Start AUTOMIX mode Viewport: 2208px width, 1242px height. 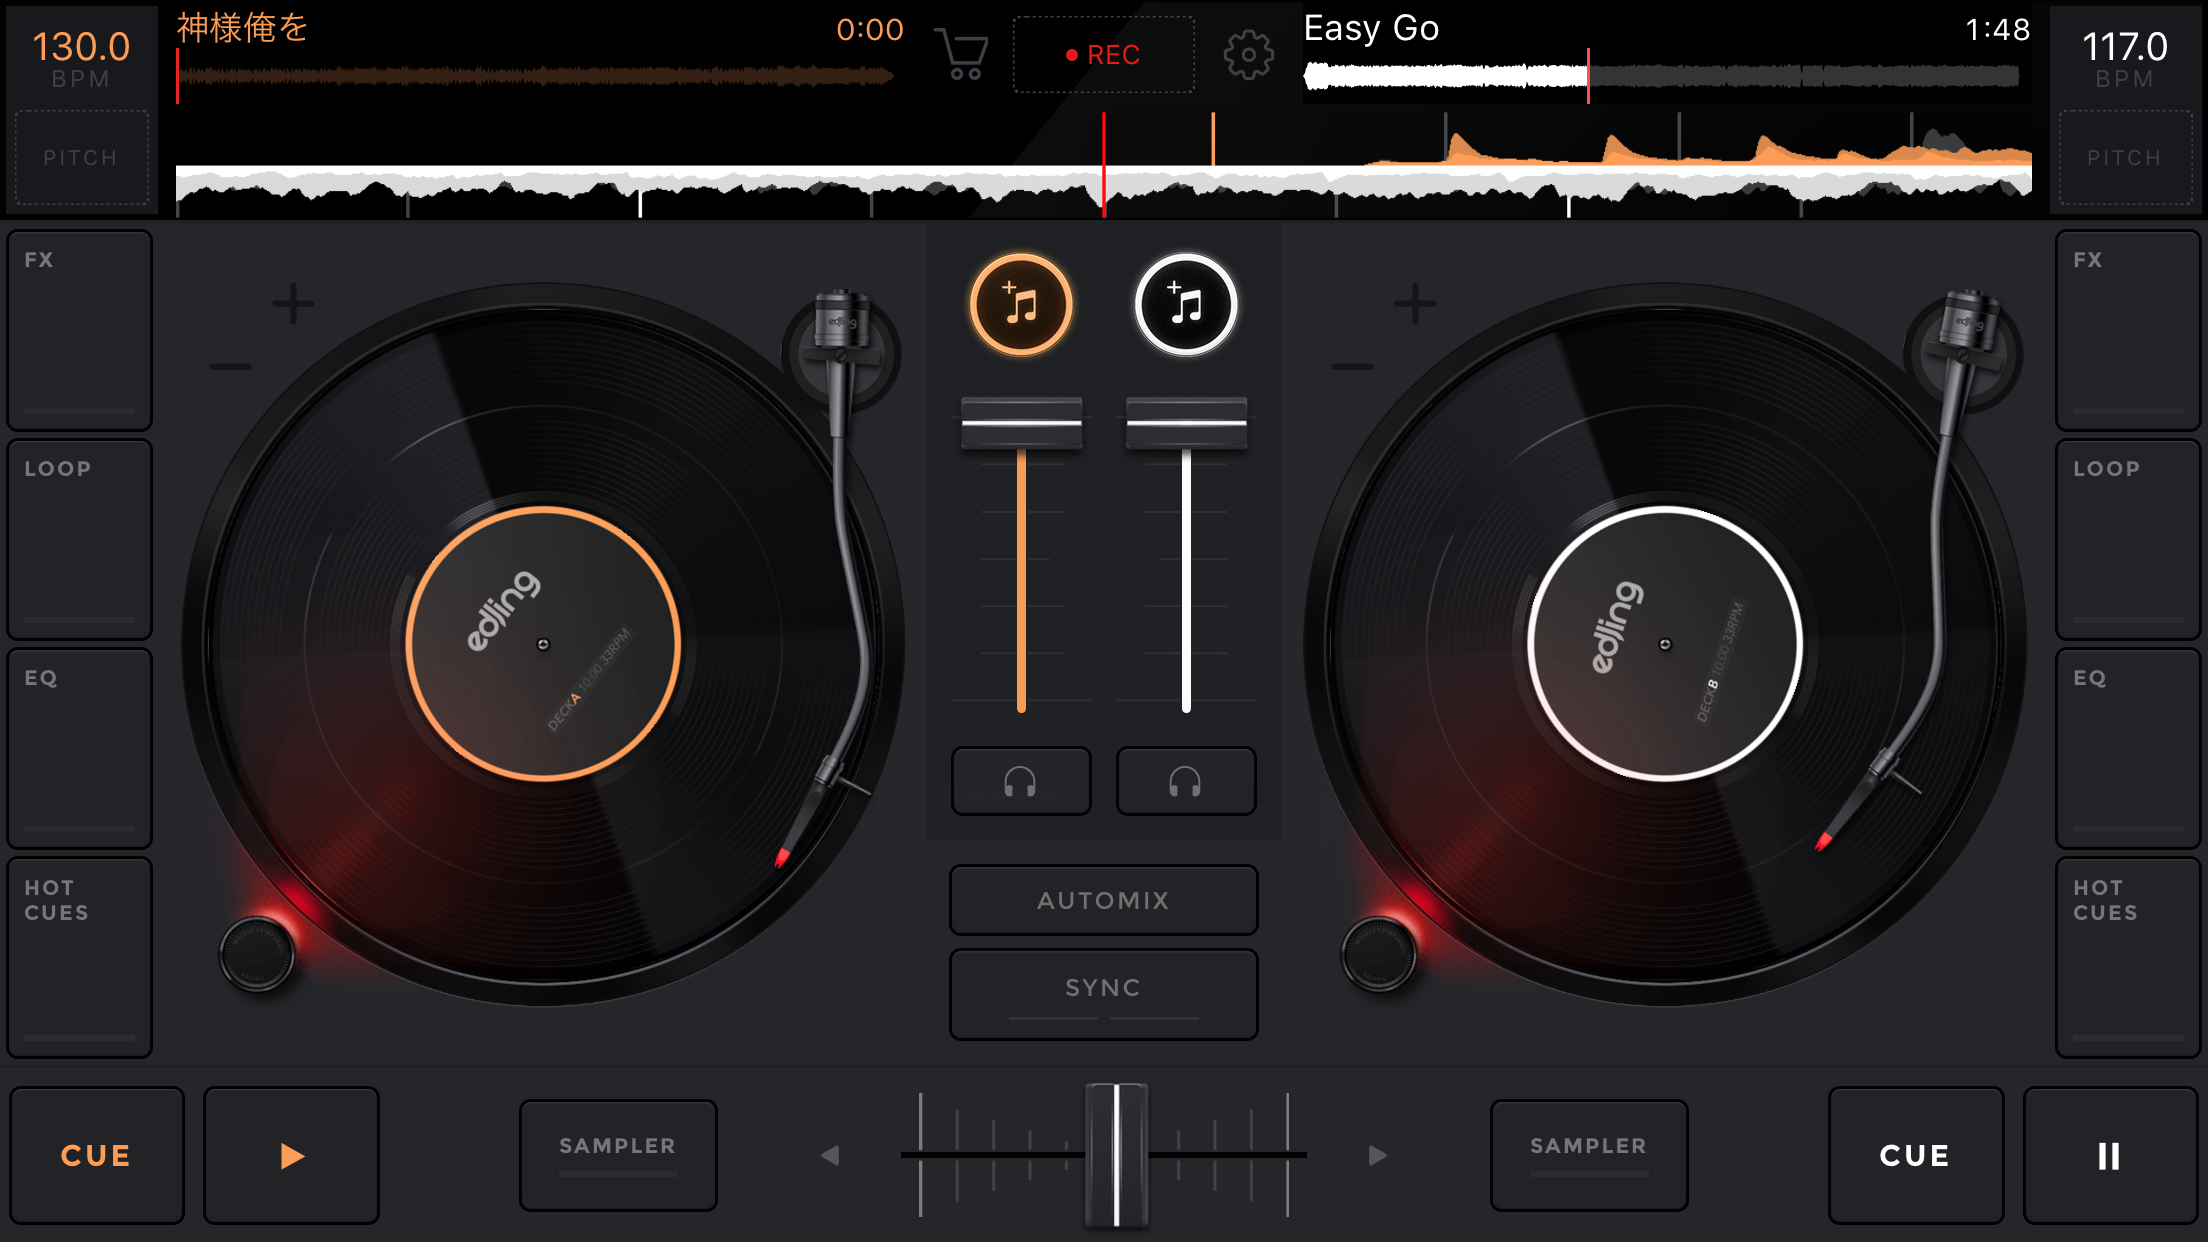click(1103, 900)
